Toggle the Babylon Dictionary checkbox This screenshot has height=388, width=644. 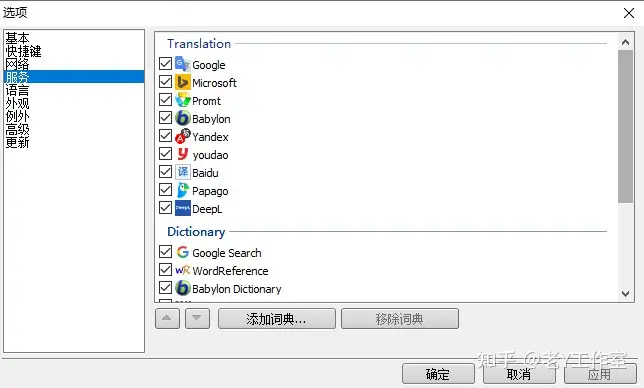point(166,287)
